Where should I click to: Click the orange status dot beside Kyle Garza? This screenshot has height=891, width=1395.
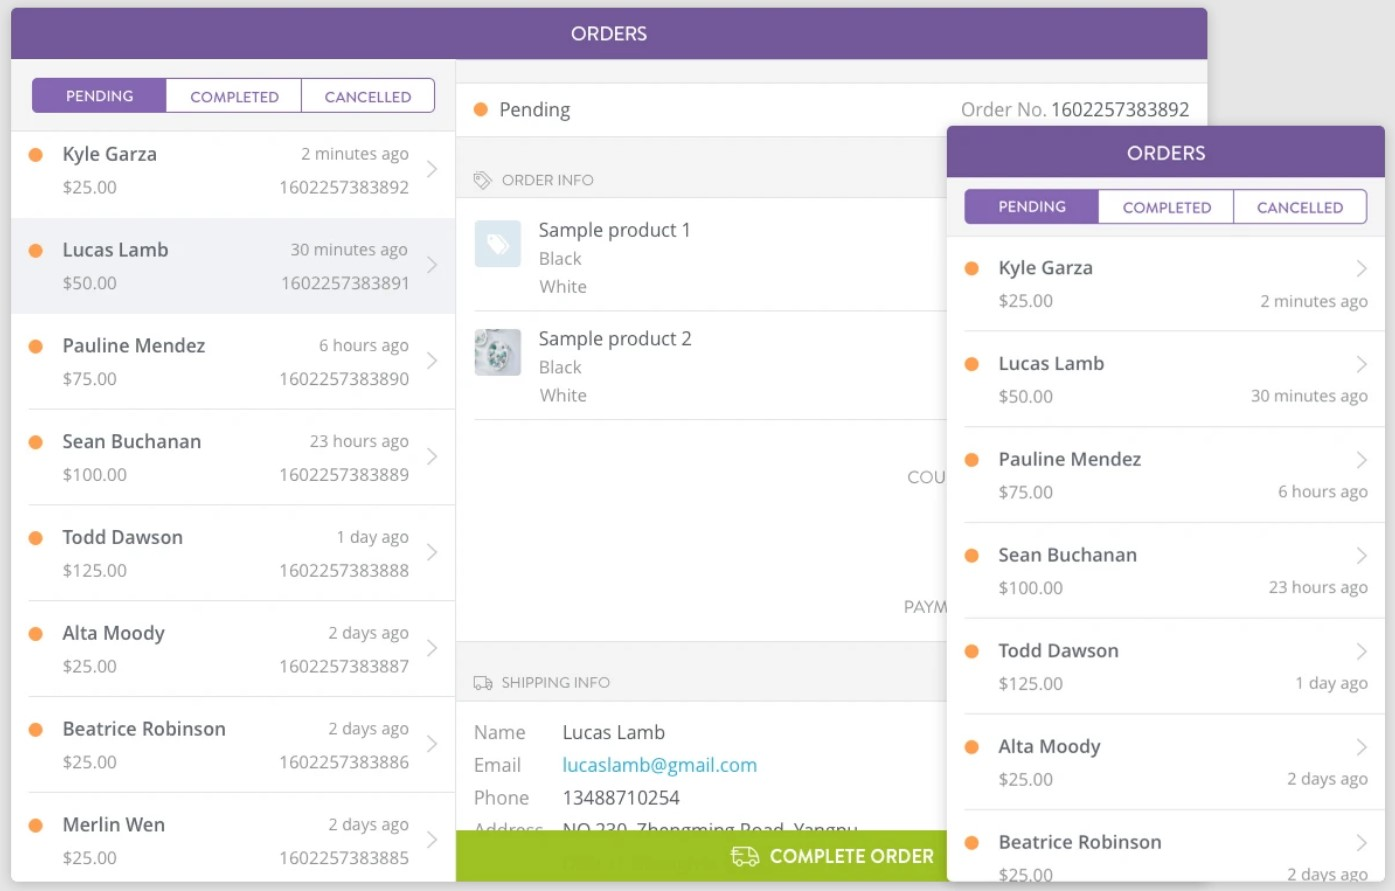coord(37,154)
